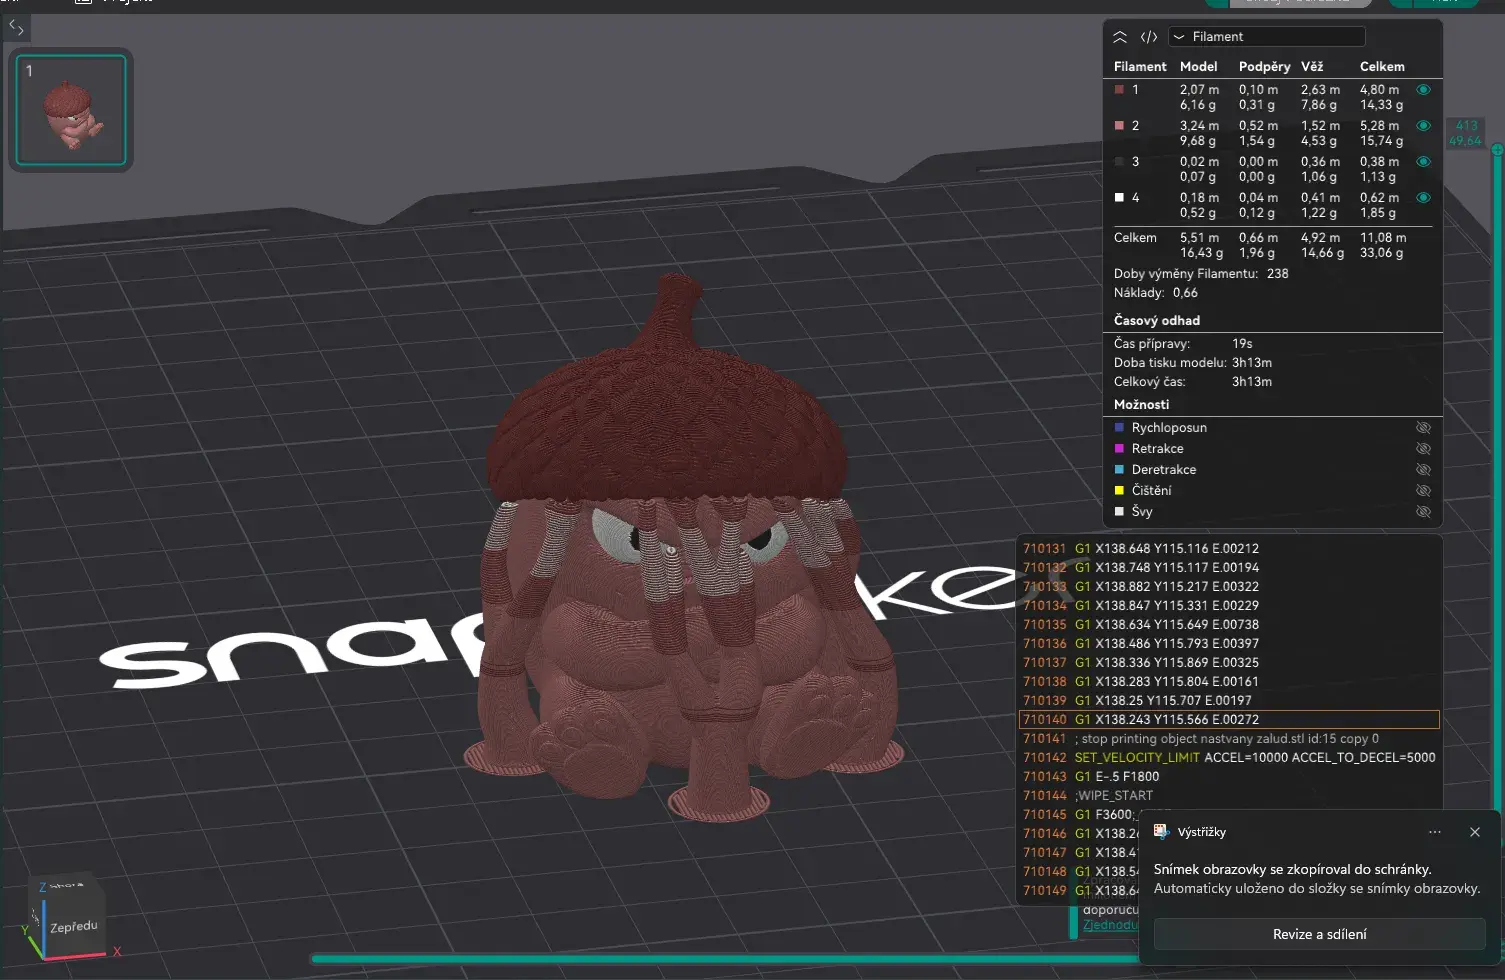Select G-code line 710140
This screenshot has width=1505, height=980.
(x=1229, y=720)
